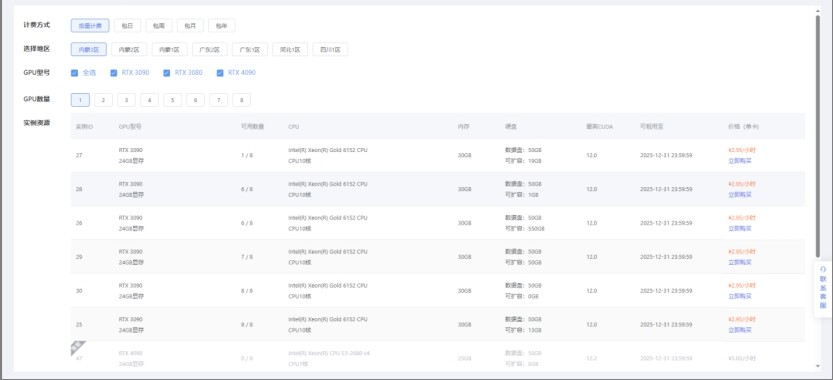Click 立即购买 for instance 26
Screen dimensions: 833x380
(x=740, y=229)
